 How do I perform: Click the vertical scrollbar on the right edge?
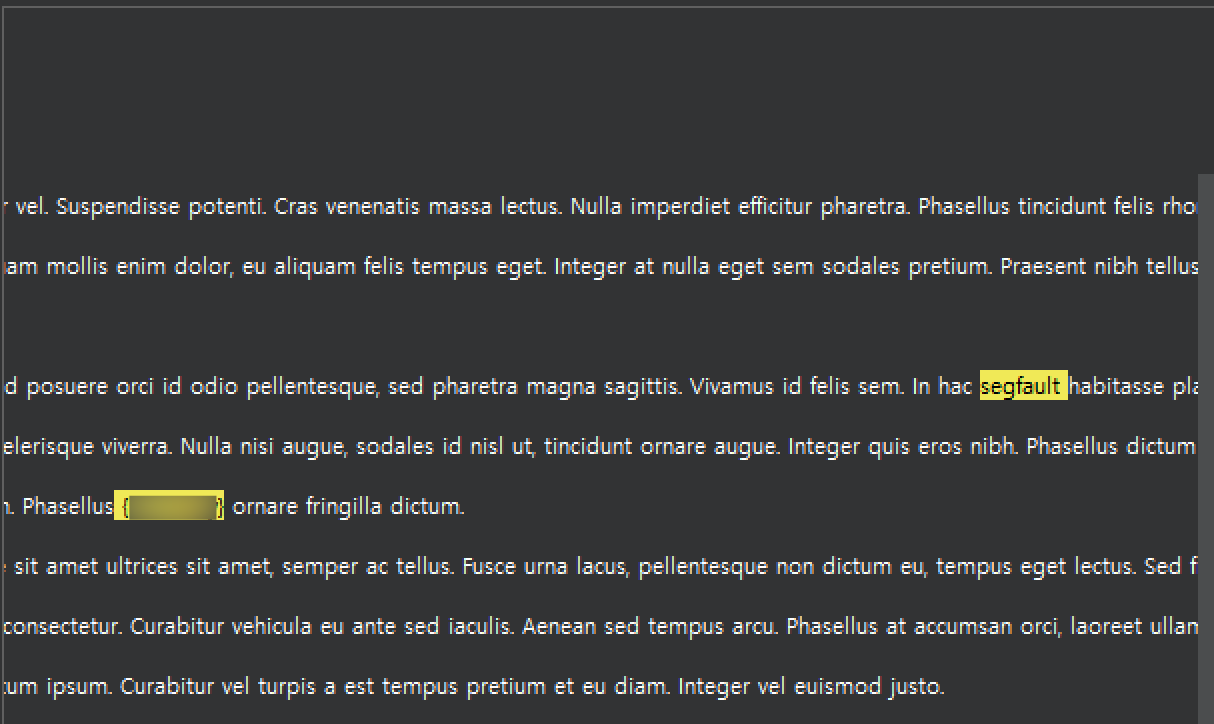point(1205,448)
